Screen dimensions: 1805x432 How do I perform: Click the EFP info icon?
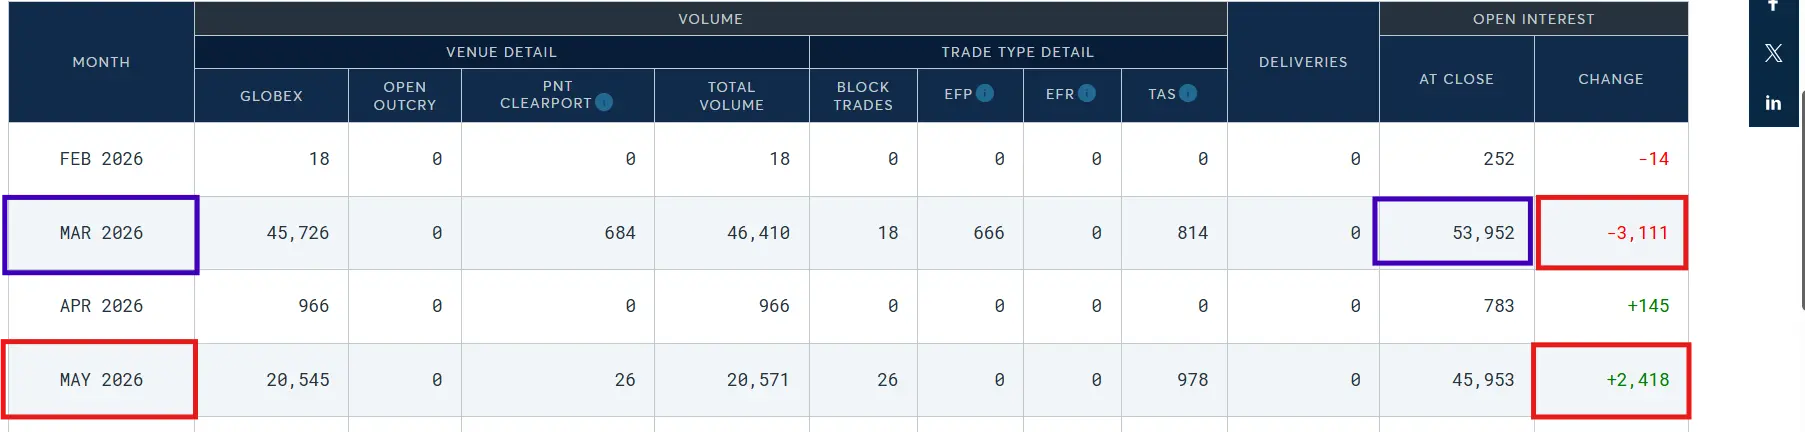pos(985,93)
